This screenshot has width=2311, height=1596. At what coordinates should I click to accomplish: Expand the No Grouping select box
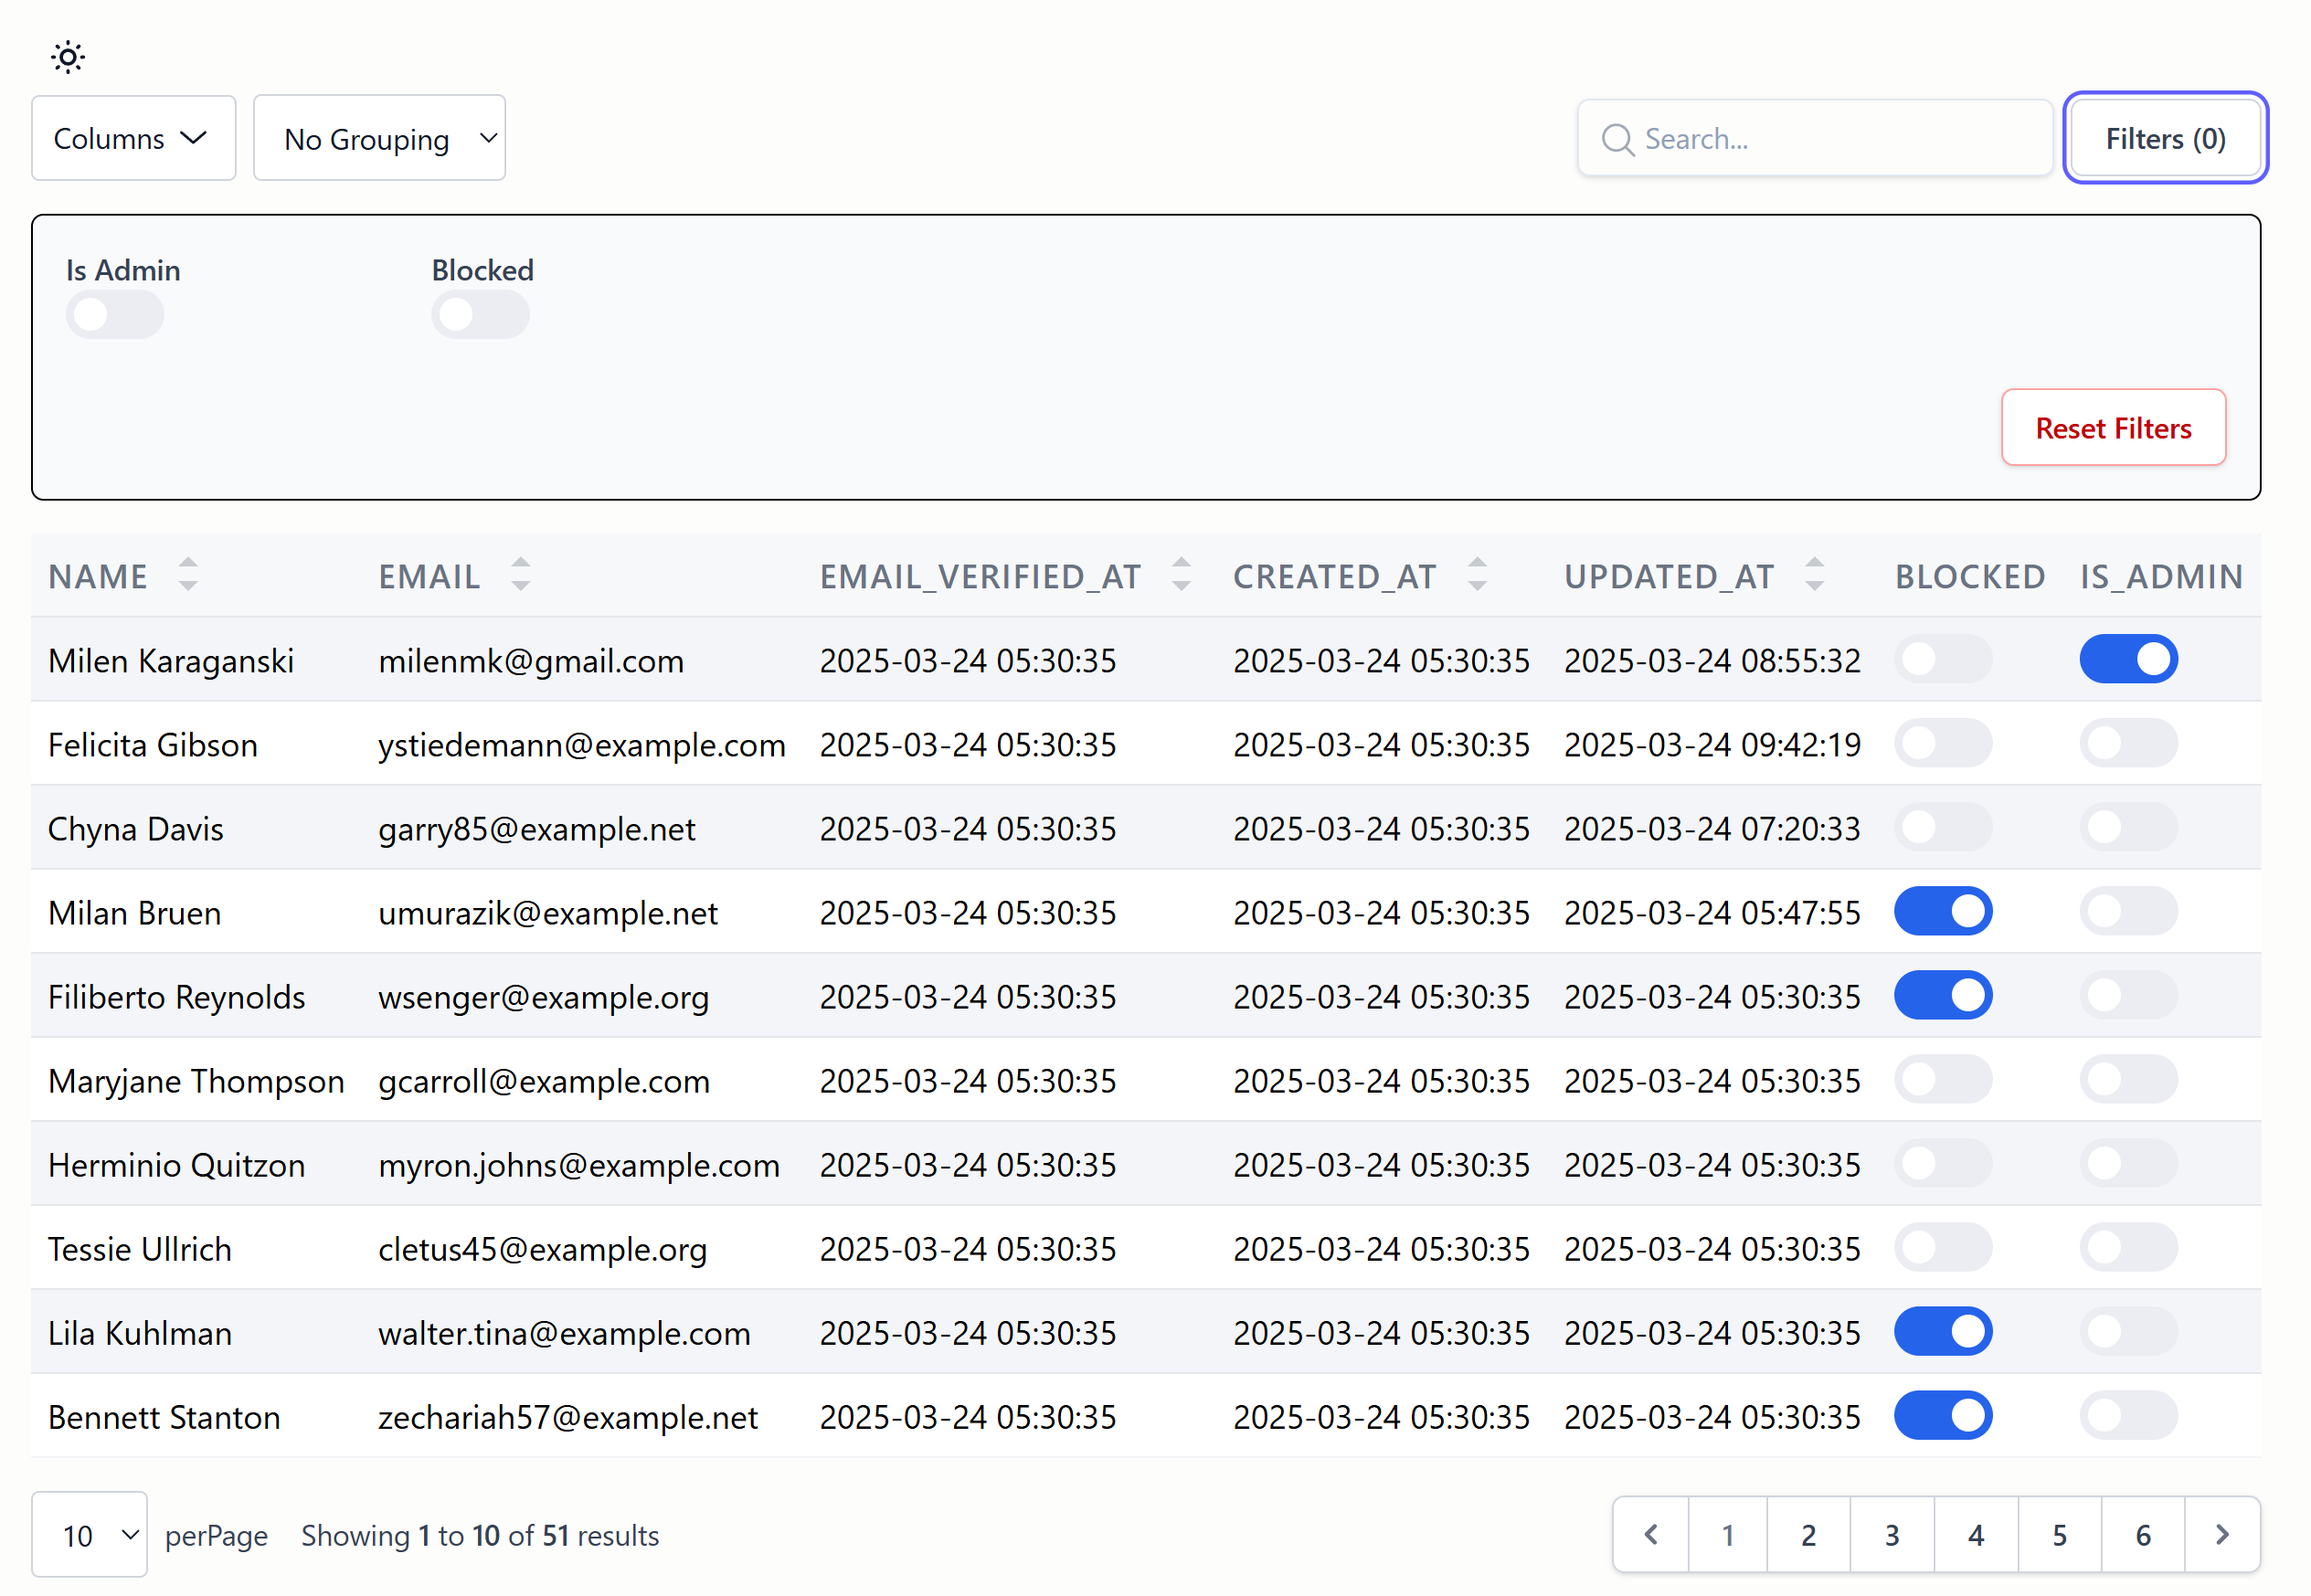(x=379, y=139)
